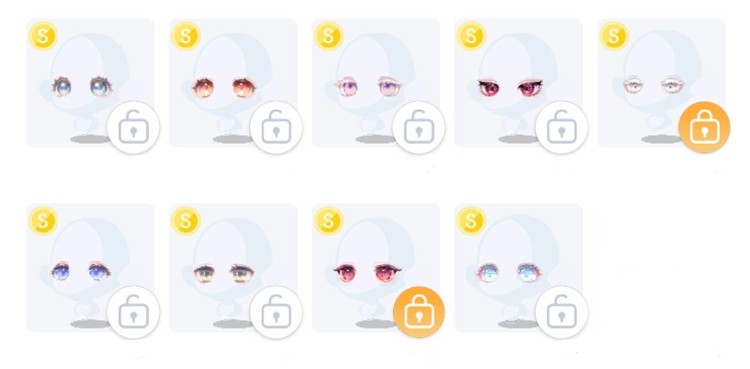This screenshot has height=369, width=750.
Task: Click coin badge on gray-blue eyes item
Action: [x=43, y=36]
